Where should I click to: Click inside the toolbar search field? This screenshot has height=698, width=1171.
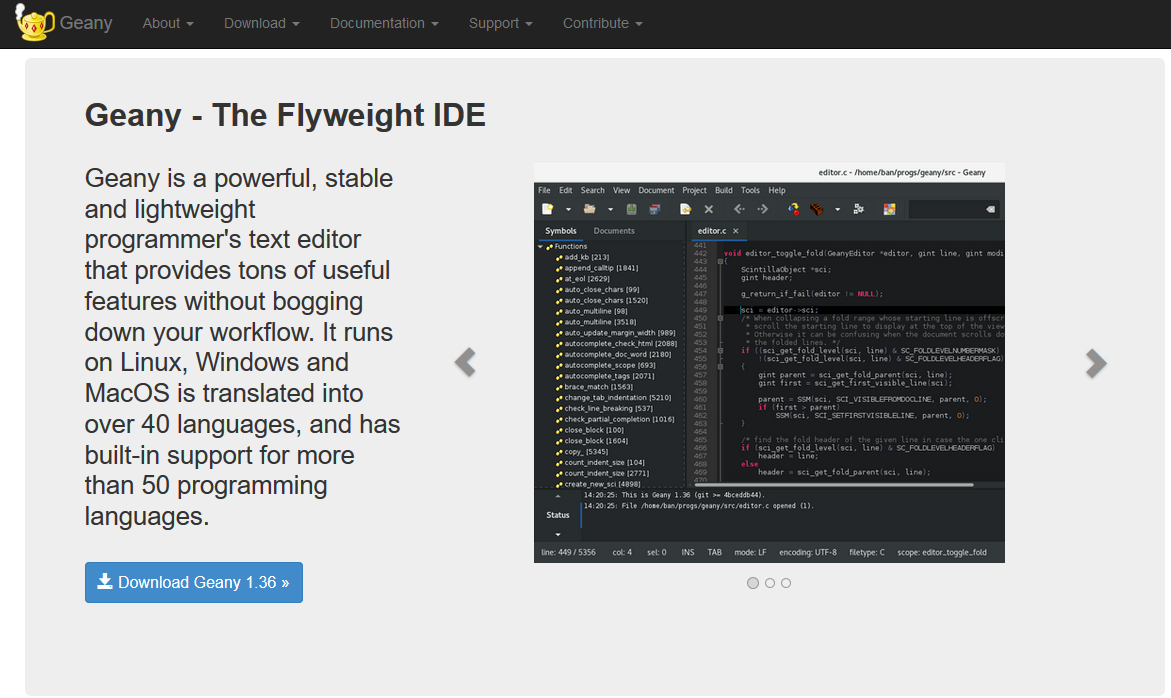950,209
